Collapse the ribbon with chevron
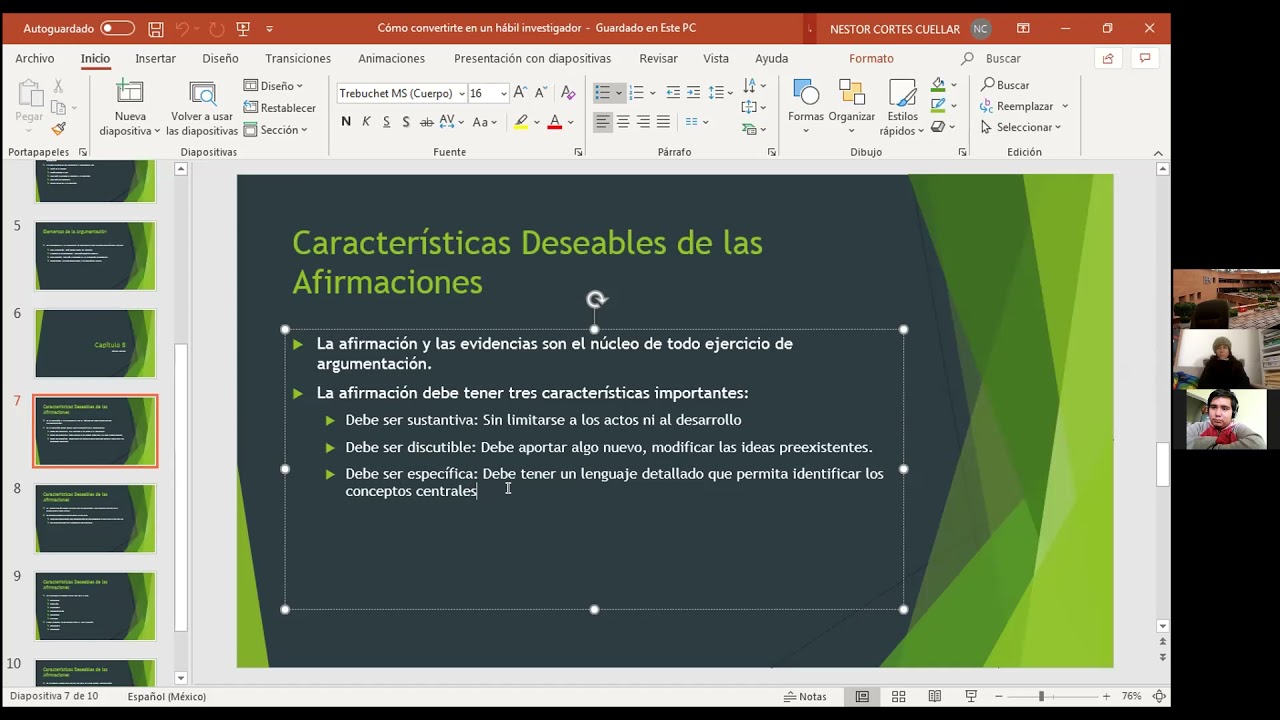The image size is (1280, 720). pyautogui.click(x=1158, y=153)
